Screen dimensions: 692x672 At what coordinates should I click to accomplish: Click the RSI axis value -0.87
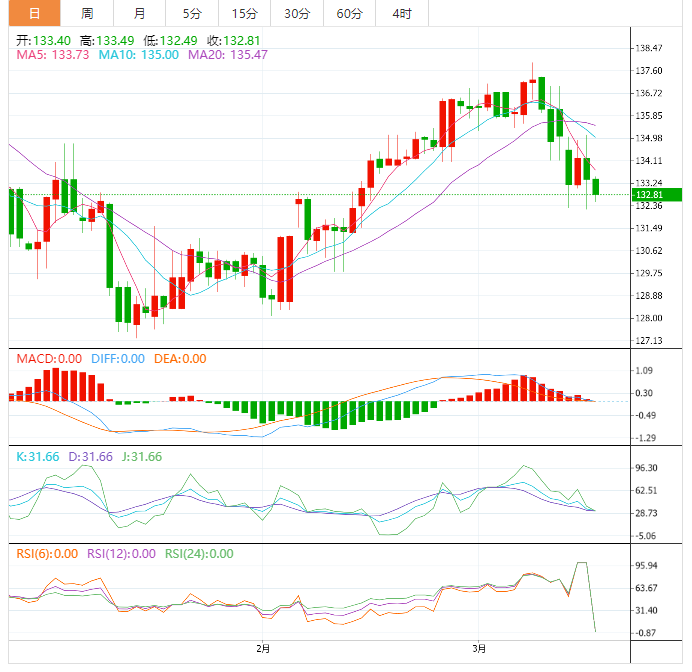(645, 633)
